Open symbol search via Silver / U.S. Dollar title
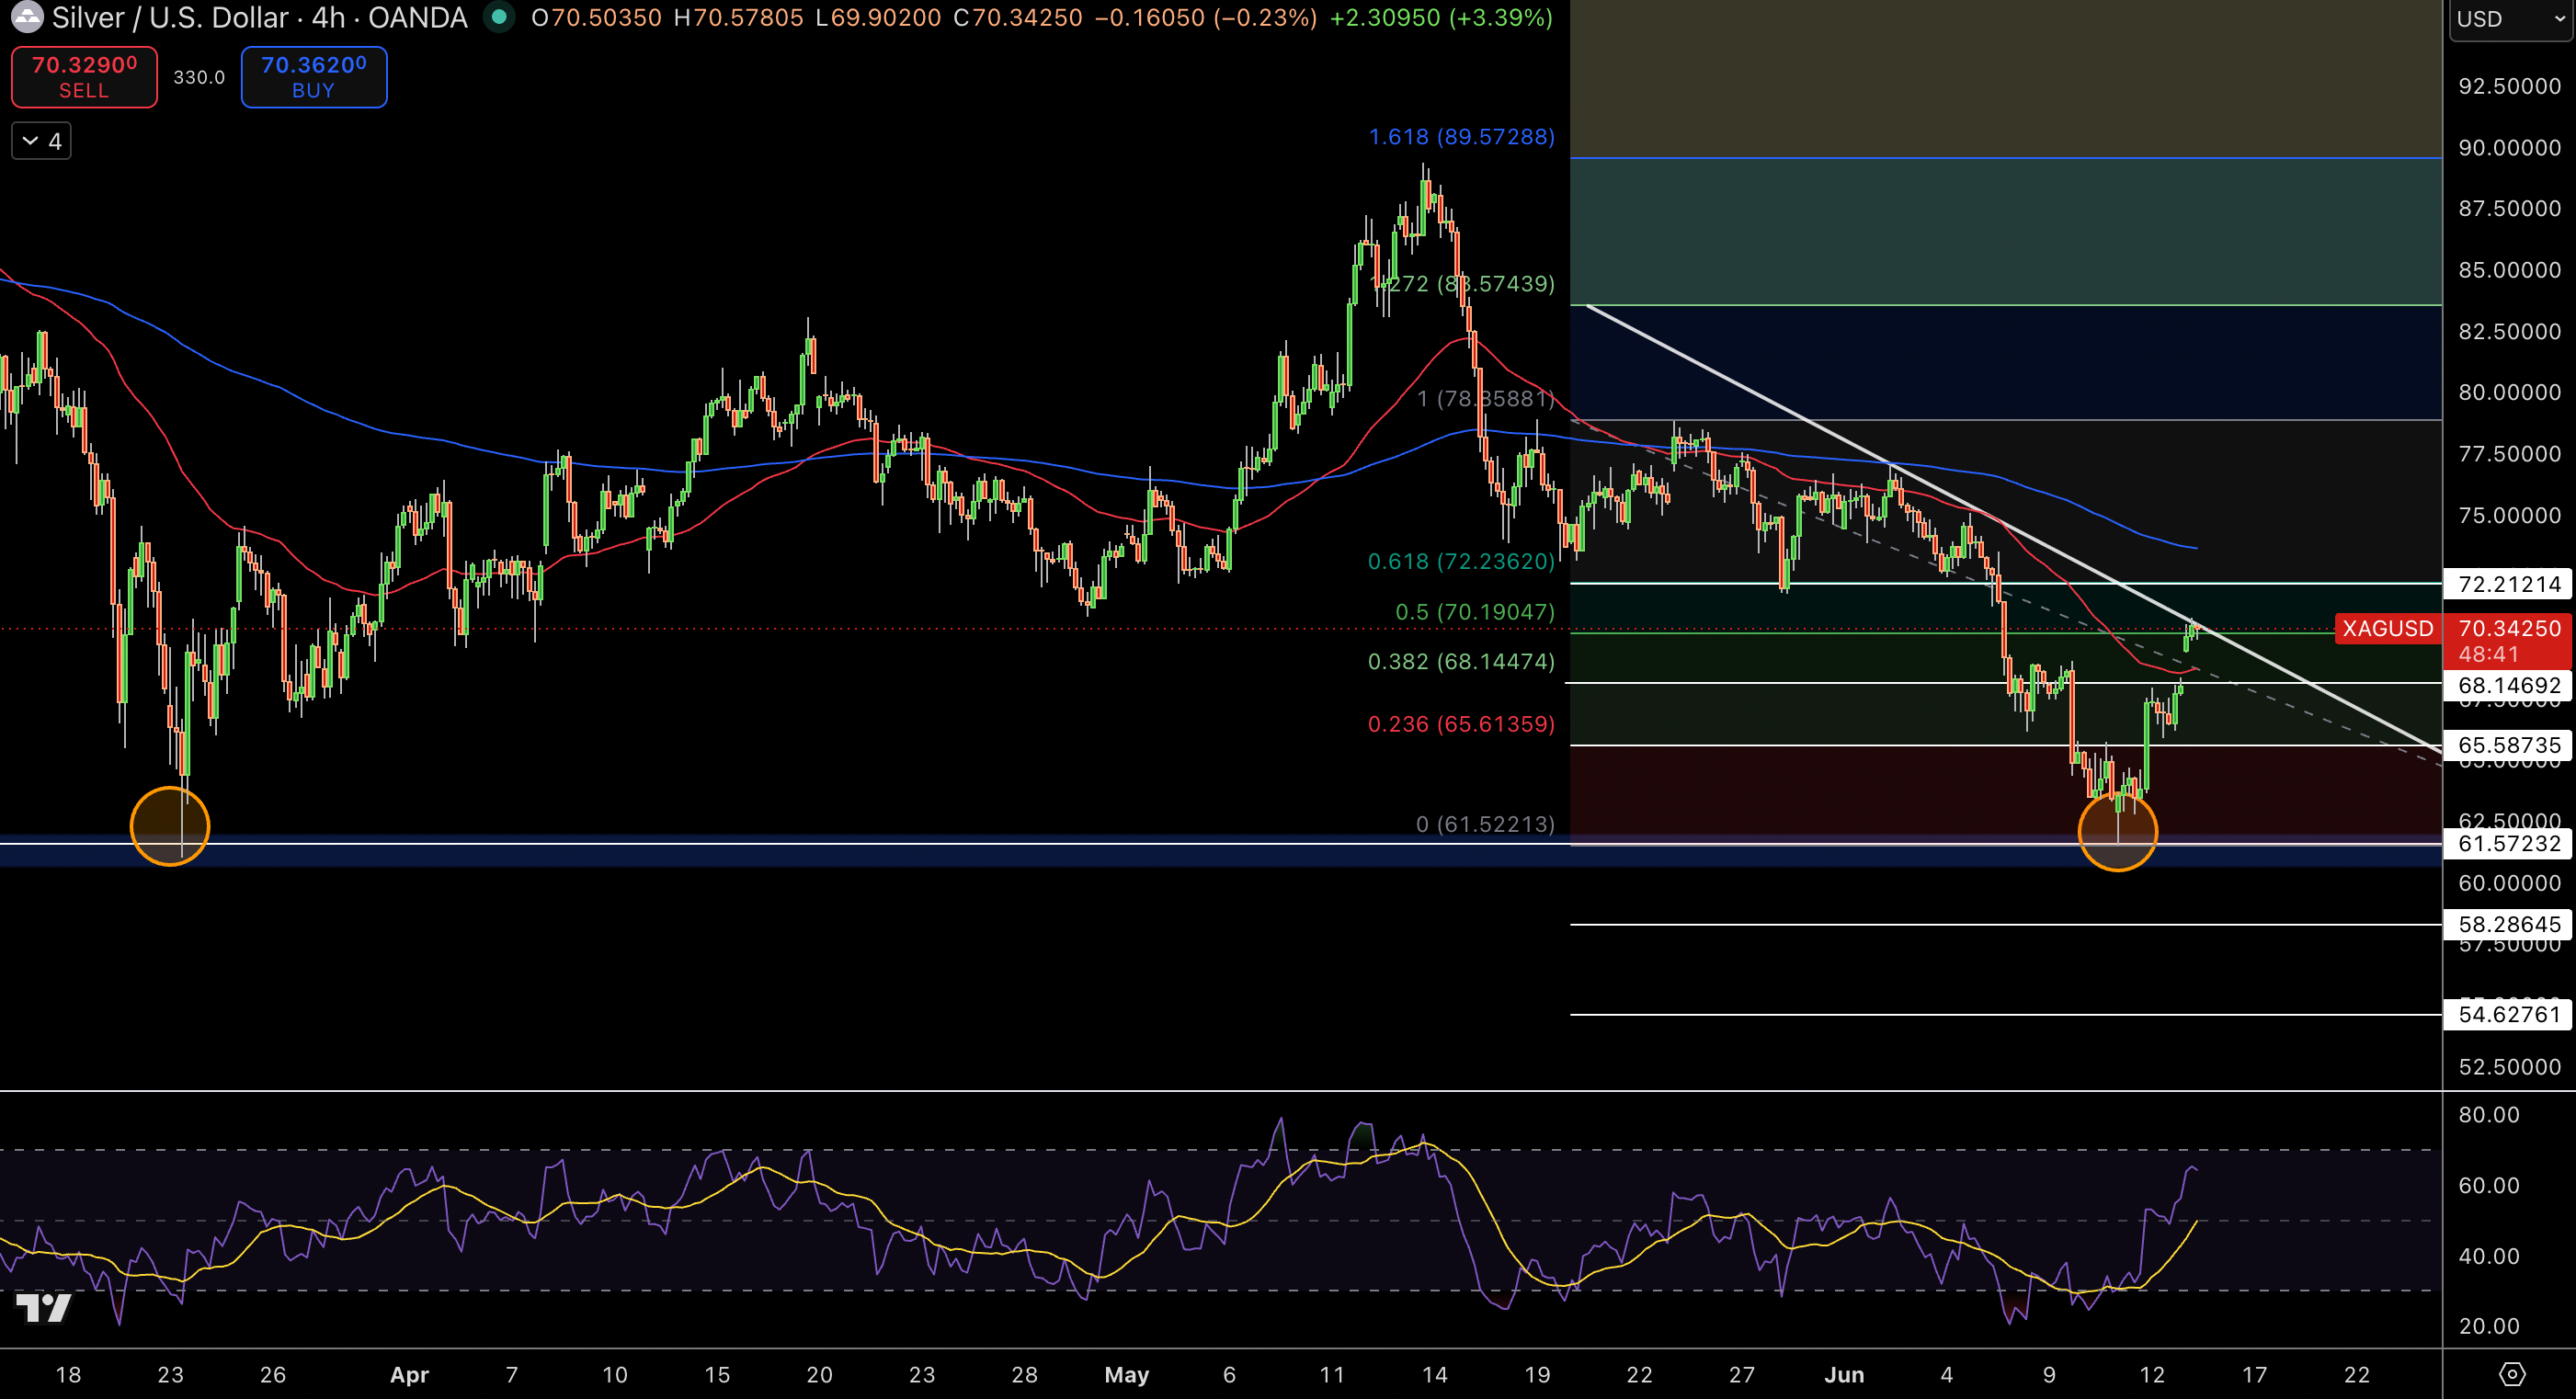Image resolution: width=2576 pixels, height=1399 pixels. [x=259, y=17]
